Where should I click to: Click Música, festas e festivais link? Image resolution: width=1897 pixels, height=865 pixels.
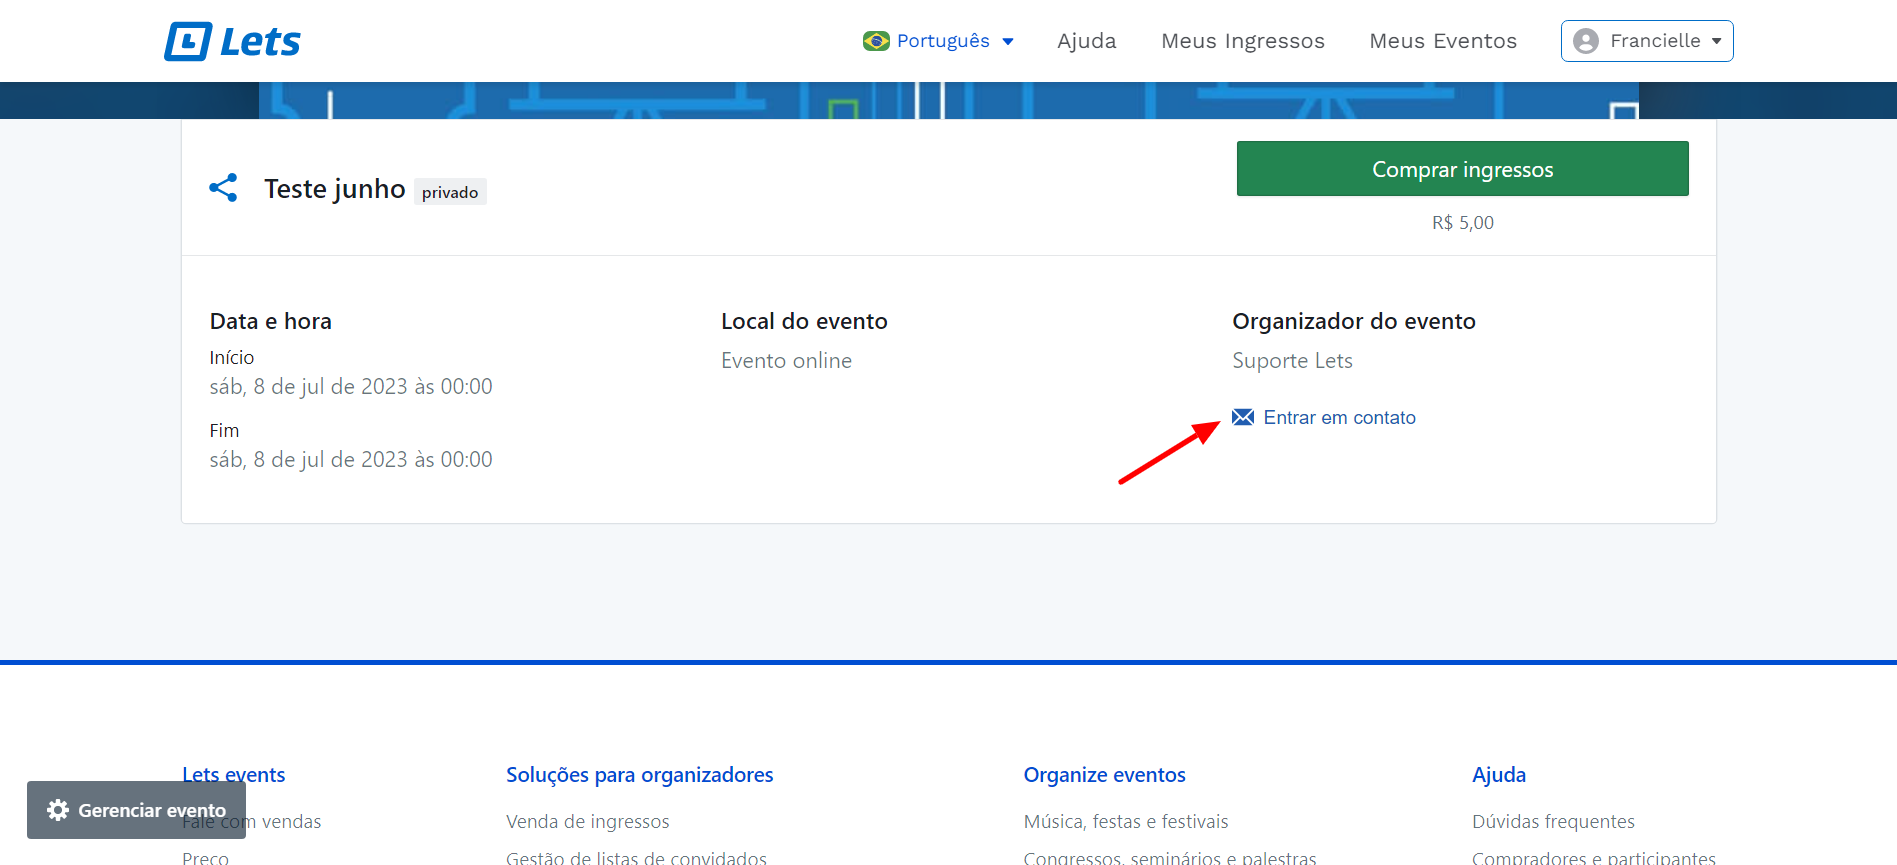click(x=1125, y=821)
